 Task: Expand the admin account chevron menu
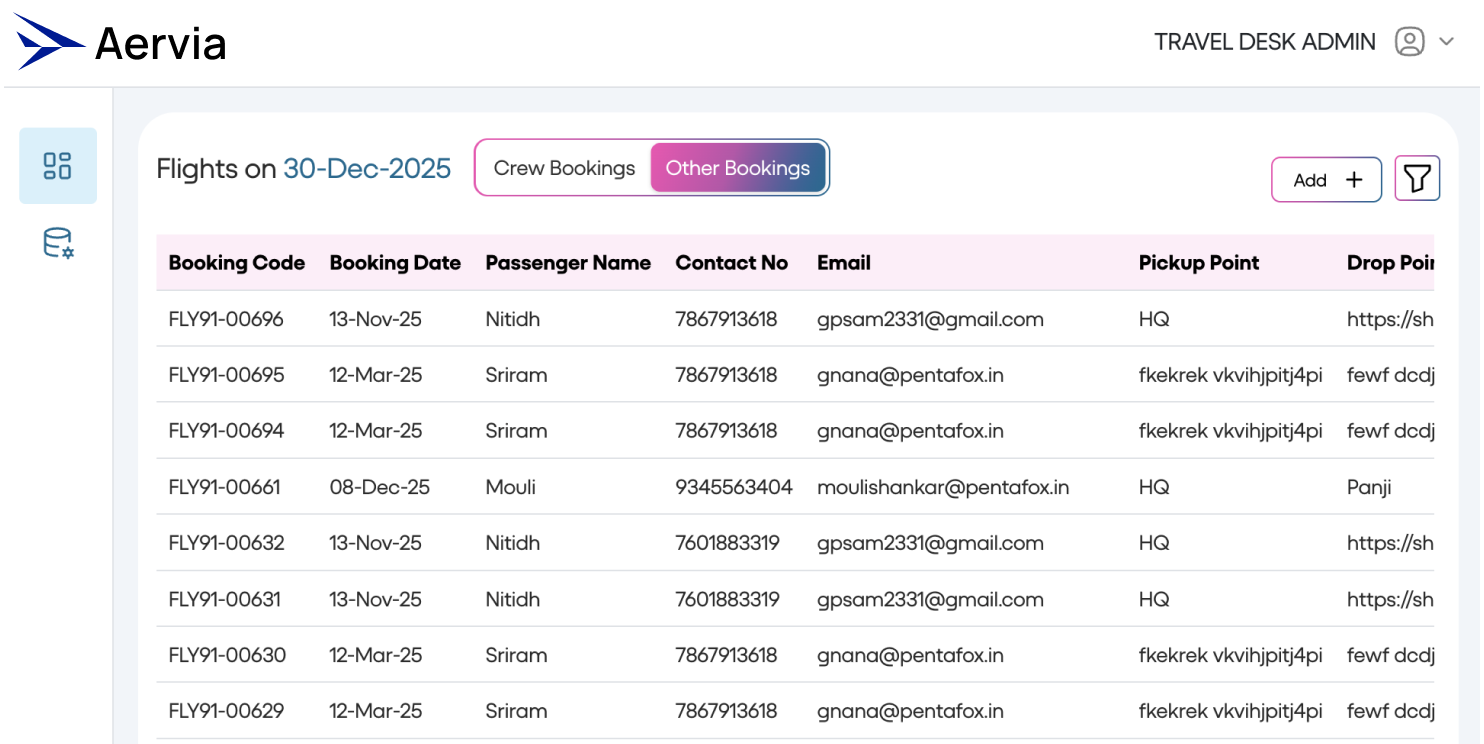pos(1447,42)
